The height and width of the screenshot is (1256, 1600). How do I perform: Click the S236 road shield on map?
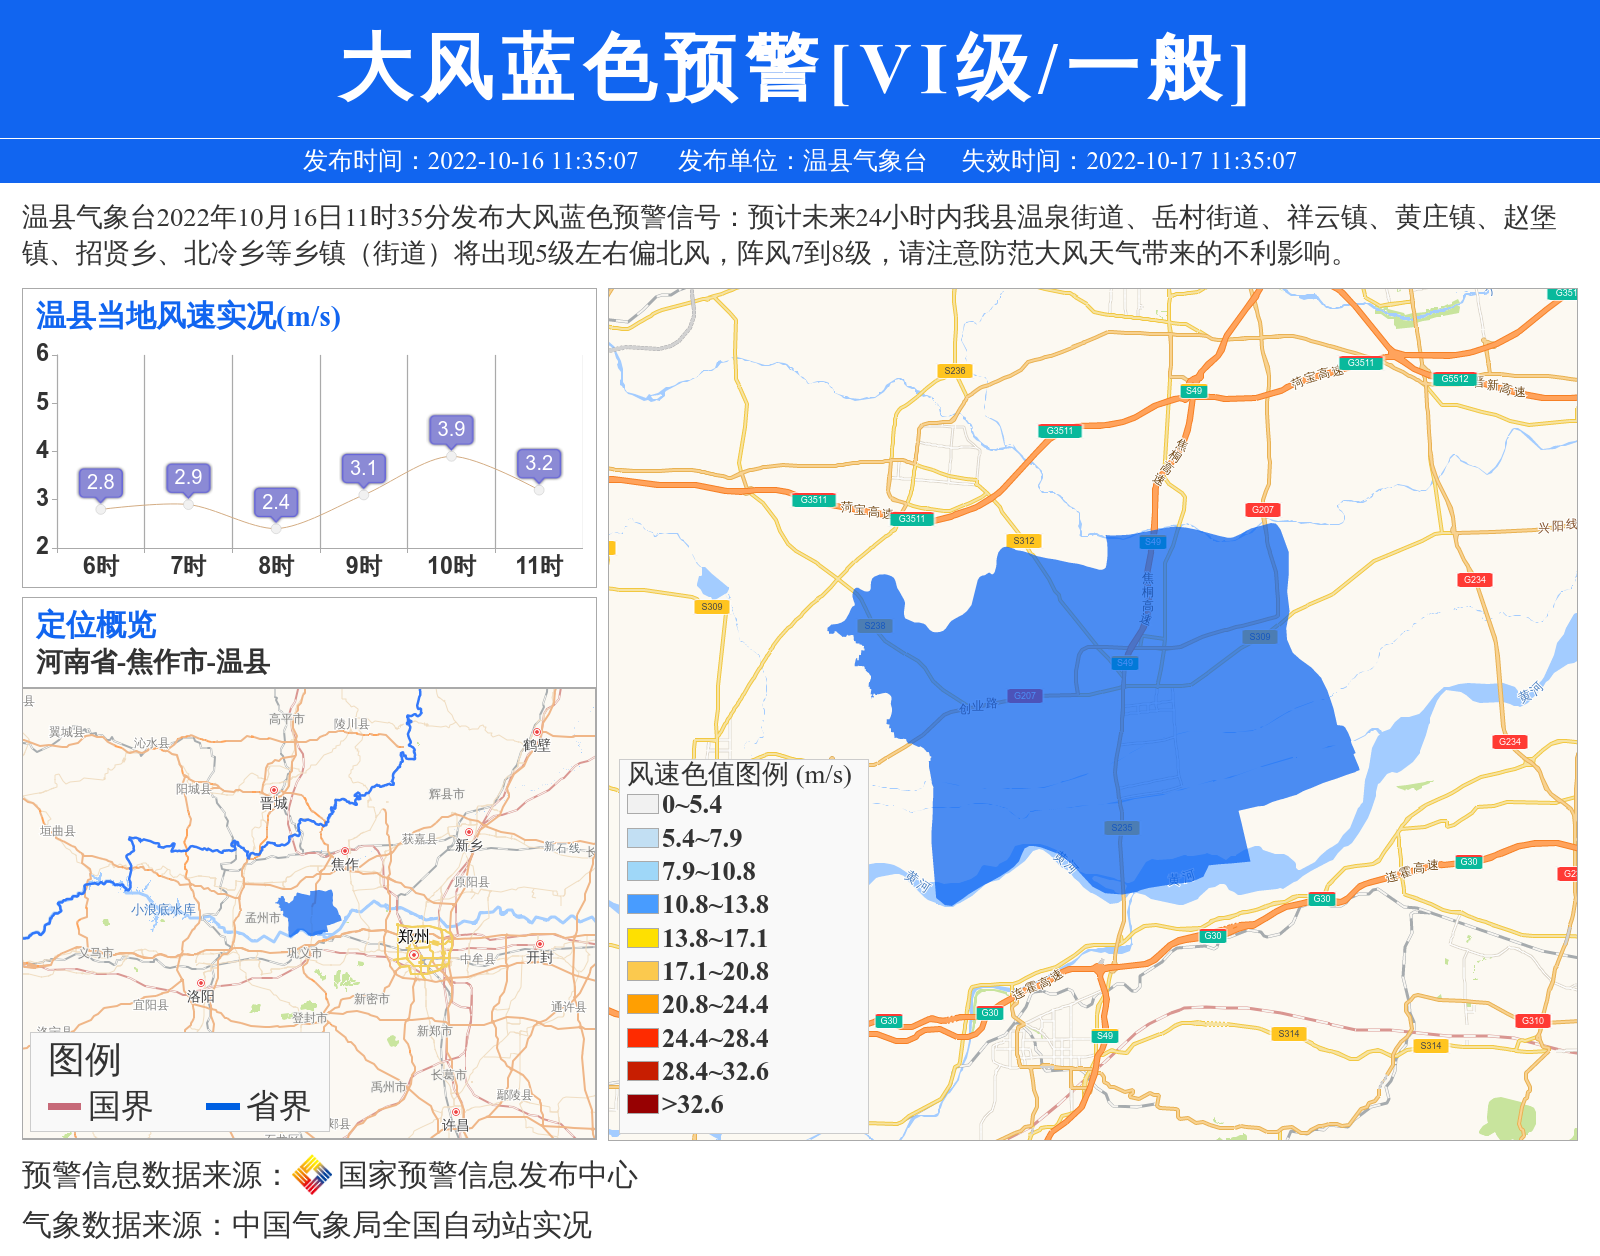coord(955,371)
